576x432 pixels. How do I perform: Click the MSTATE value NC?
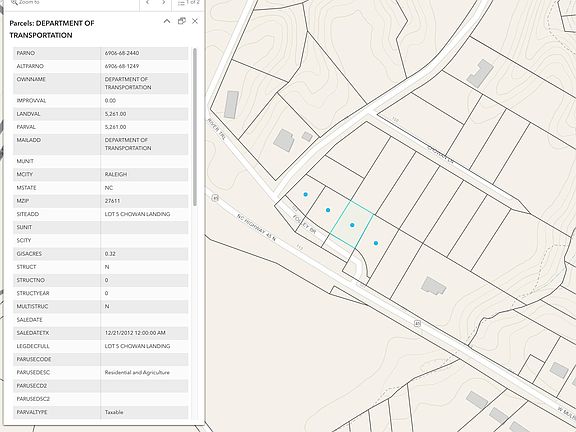pyautogui.click(x=109, y=188)
